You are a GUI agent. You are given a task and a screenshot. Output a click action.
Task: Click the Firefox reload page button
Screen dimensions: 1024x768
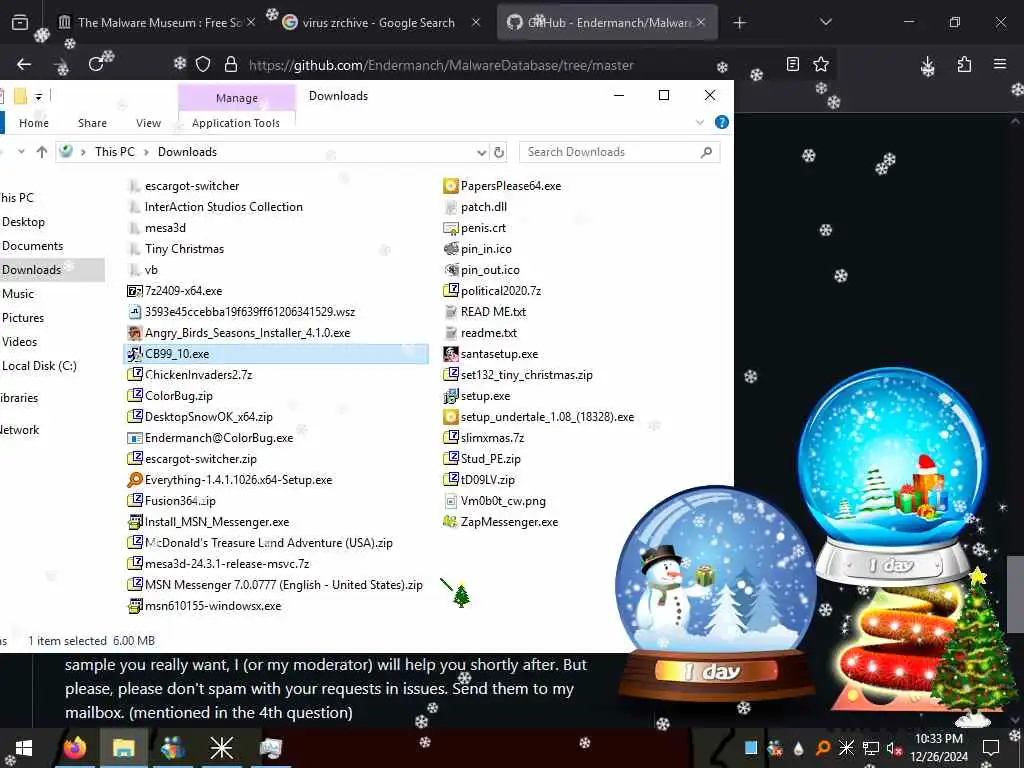(x=96, y=64)
